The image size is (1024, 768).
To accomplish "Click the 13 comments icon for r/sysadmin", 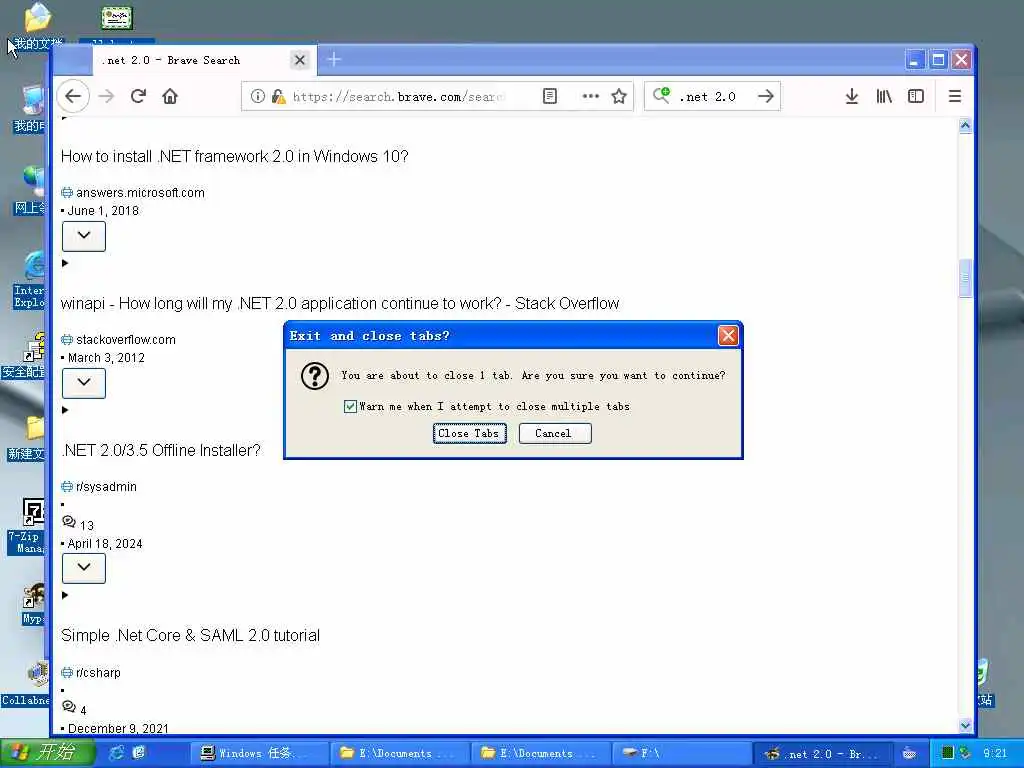I will point(69,522).
